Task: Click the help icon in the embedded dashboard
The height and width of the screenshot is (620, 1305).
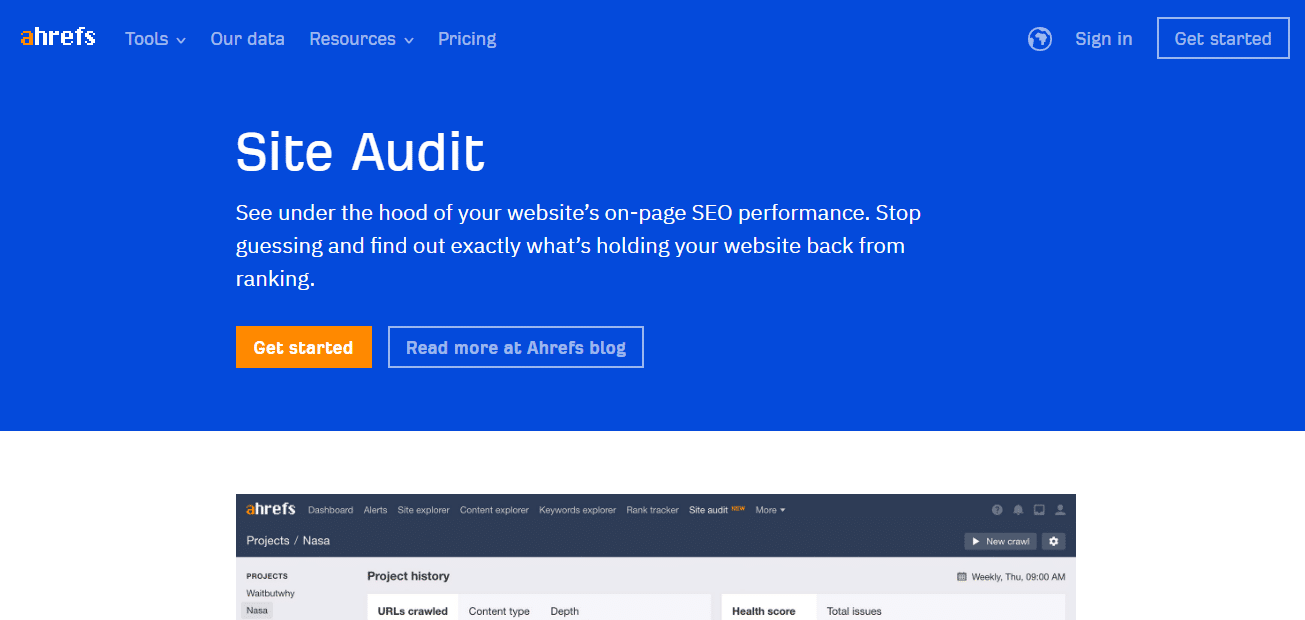Action: click(x=997, y=510)
